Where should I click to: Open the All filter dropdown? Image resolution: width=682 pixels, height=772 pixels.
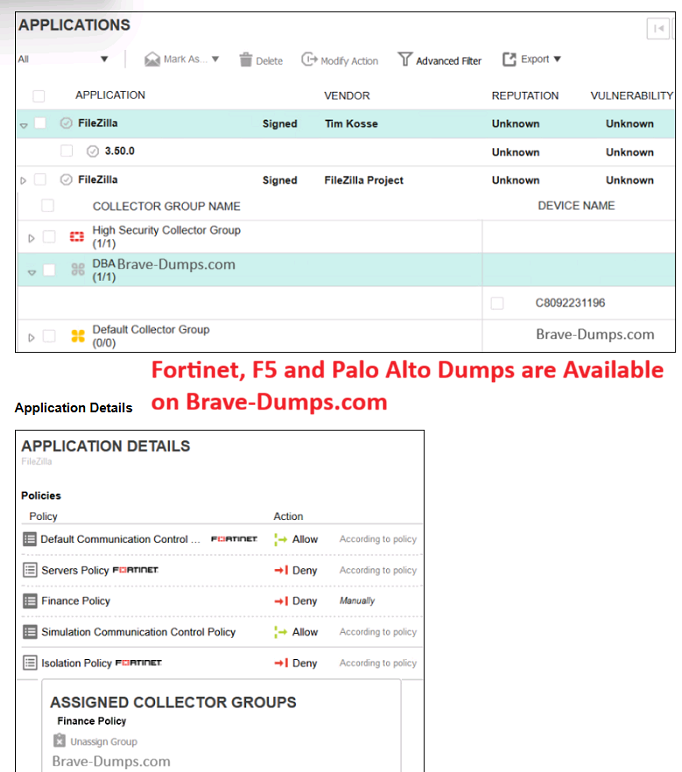click(63, 59)
